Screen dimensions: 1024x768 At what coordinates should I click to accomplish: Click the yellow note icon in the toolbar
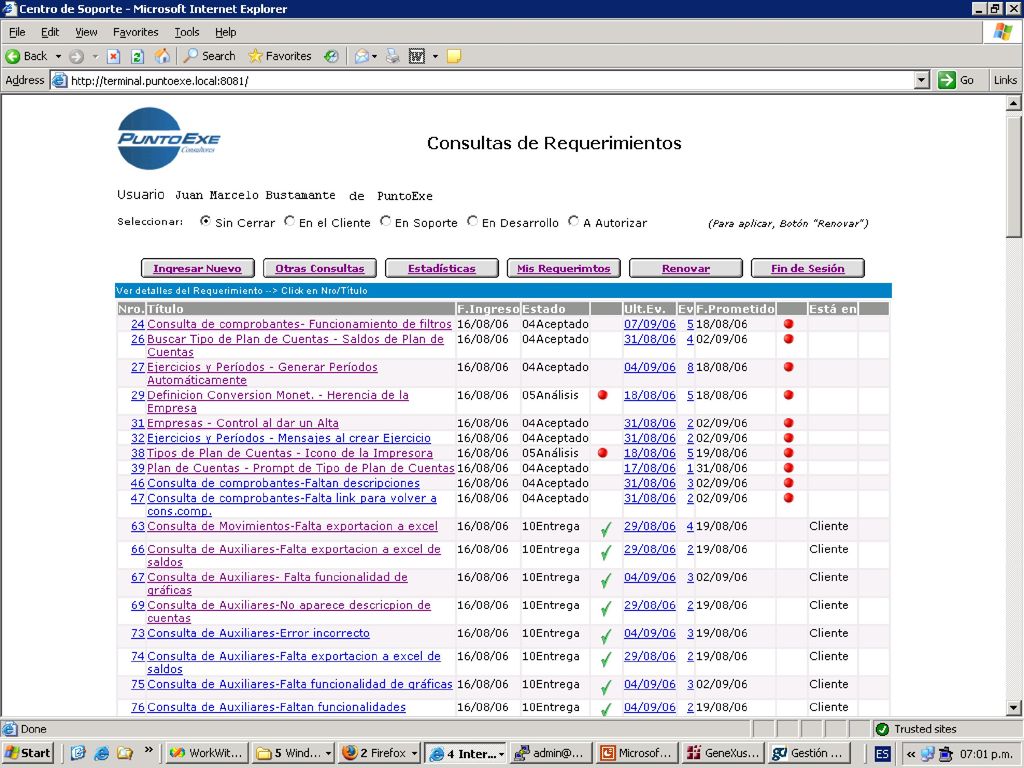[454, 56]
